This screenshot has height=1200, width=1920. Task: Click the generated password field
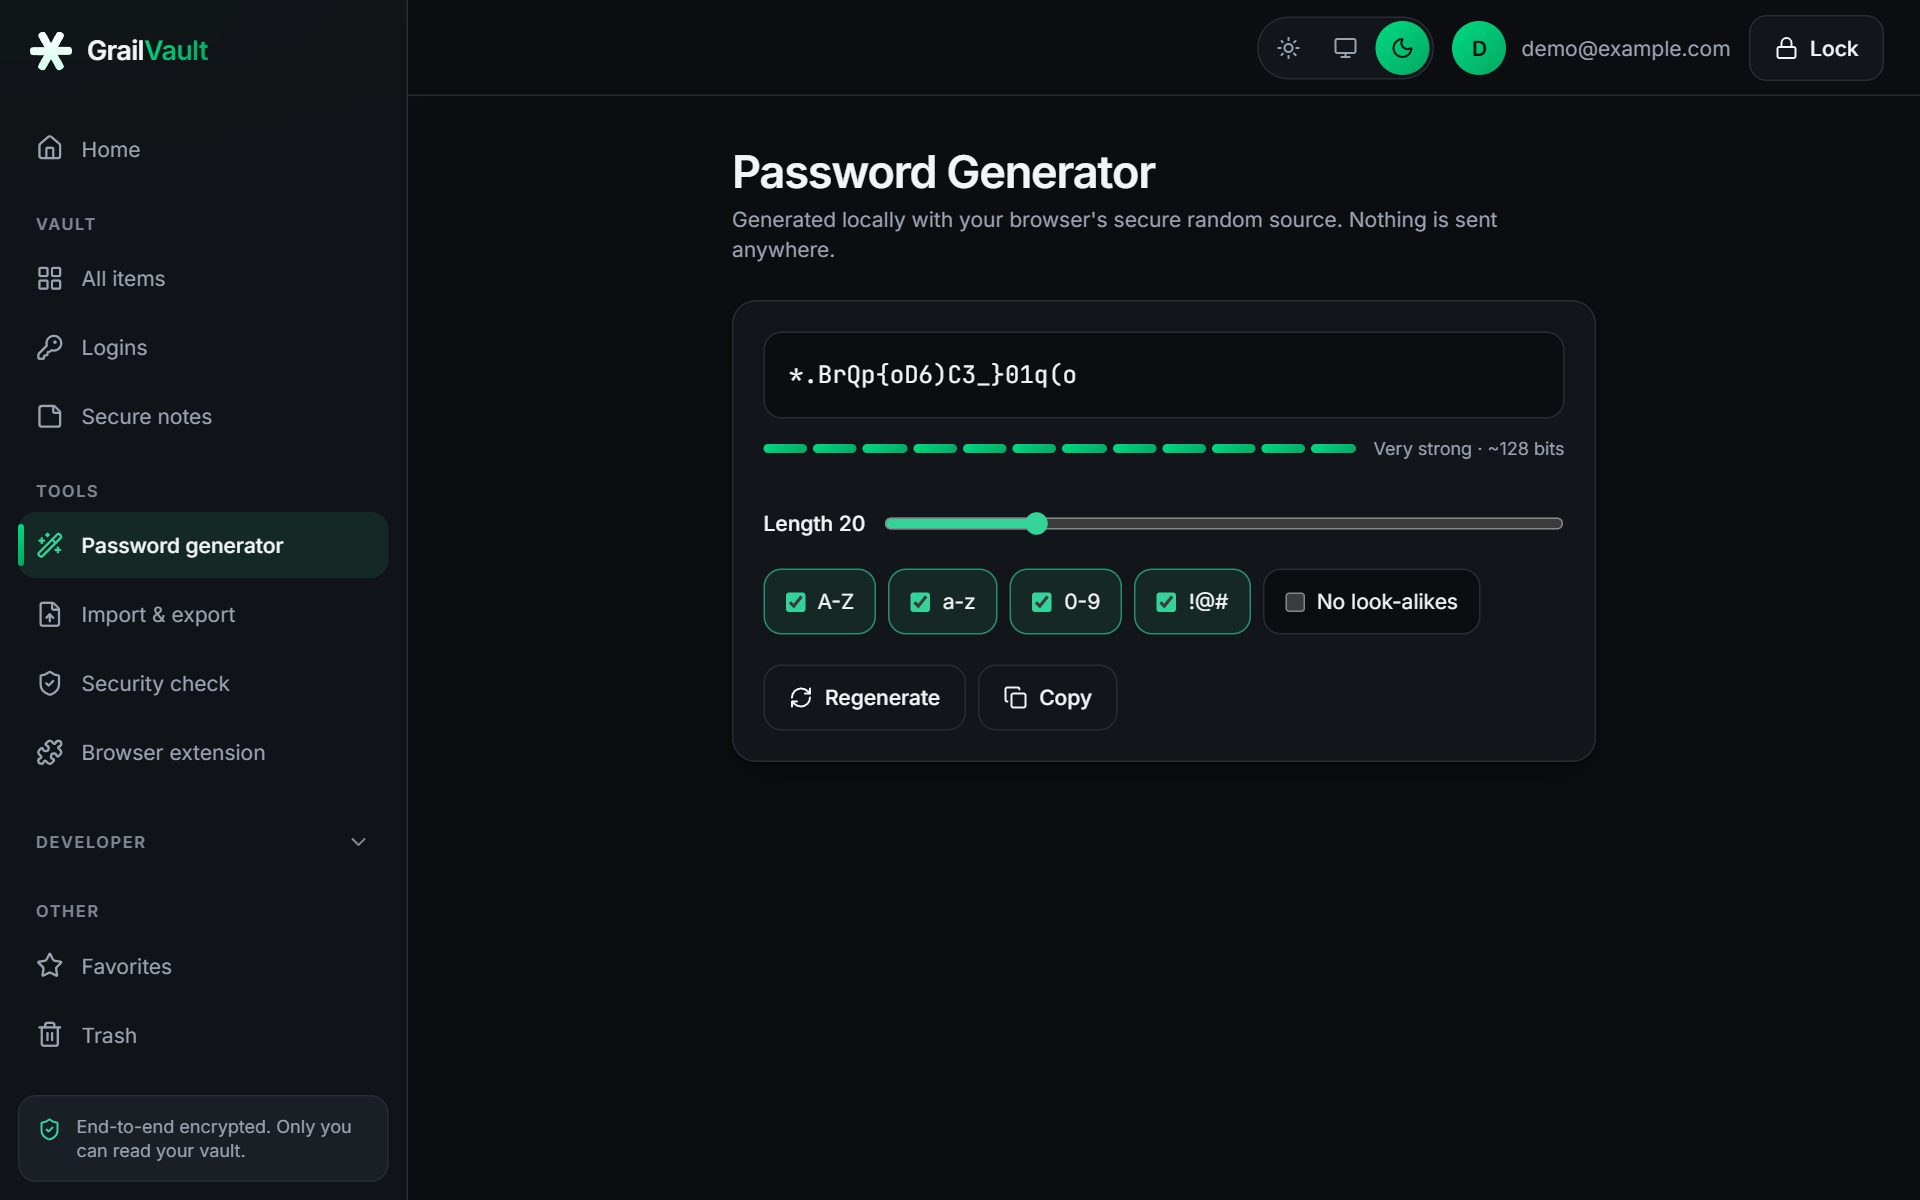click(x=1163, y=375)
